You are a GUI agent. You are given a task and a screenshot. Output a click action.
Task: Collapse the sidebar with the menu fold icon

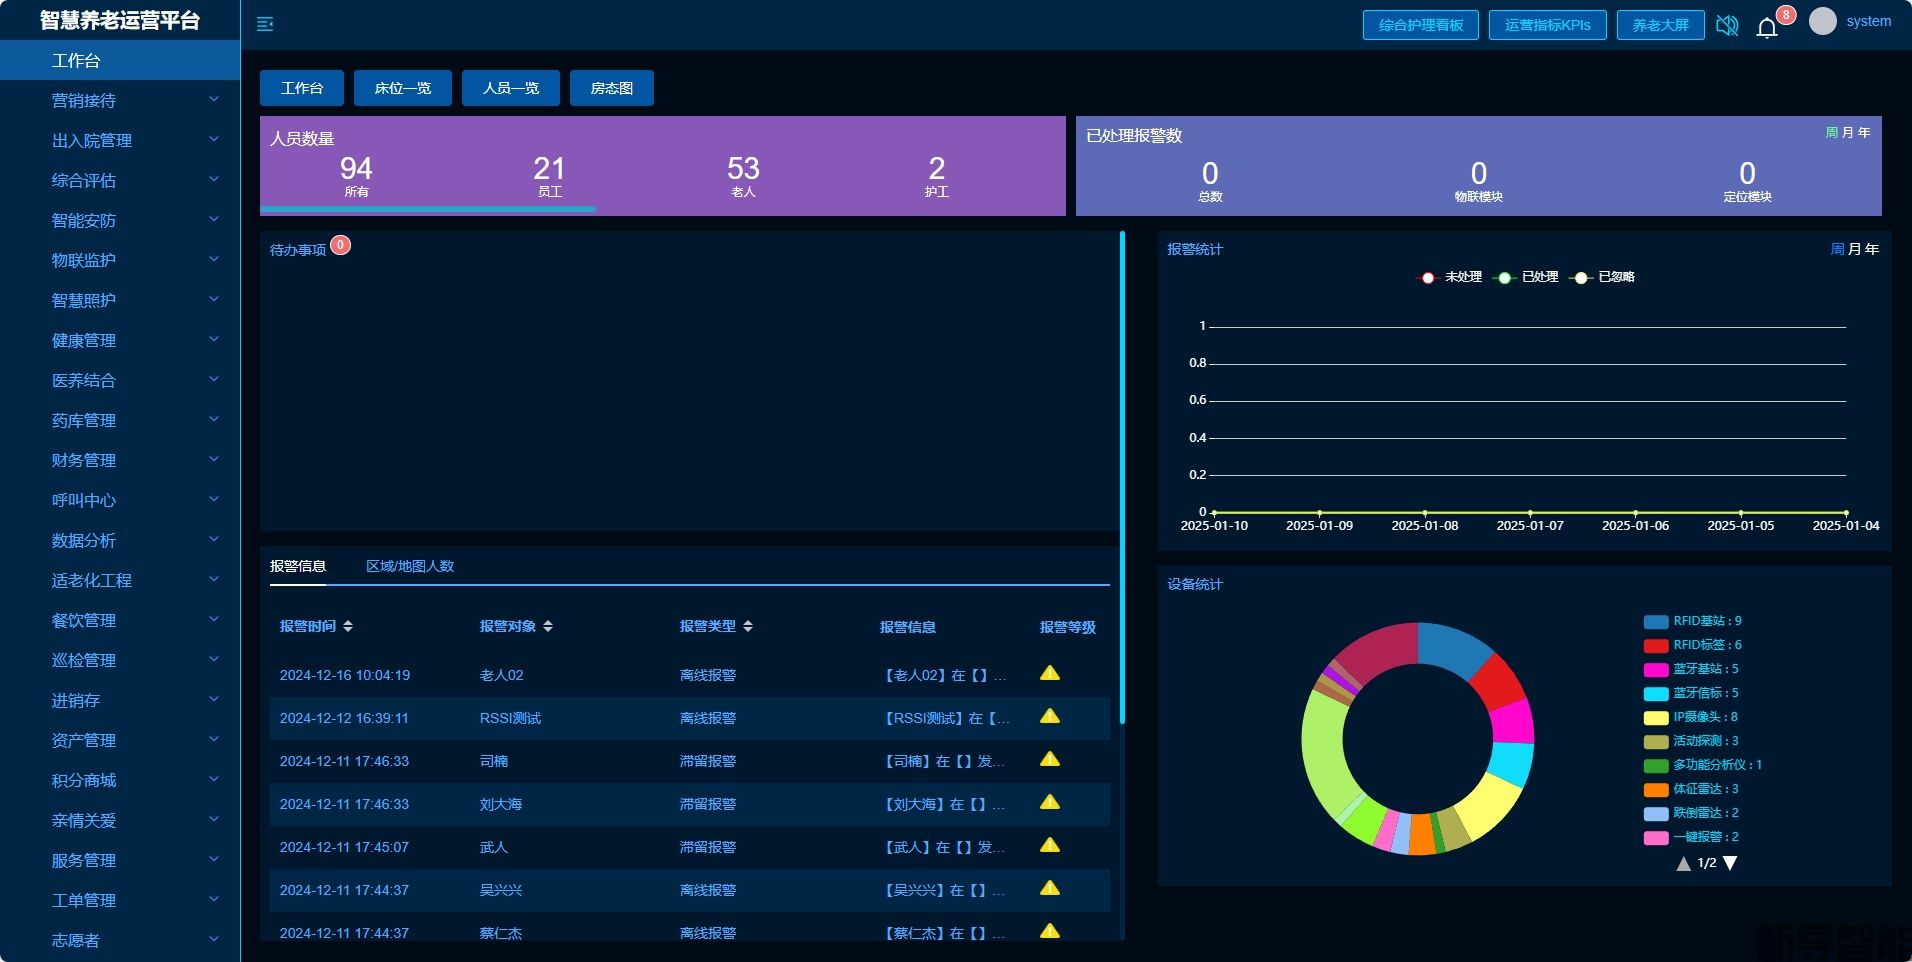265,24
